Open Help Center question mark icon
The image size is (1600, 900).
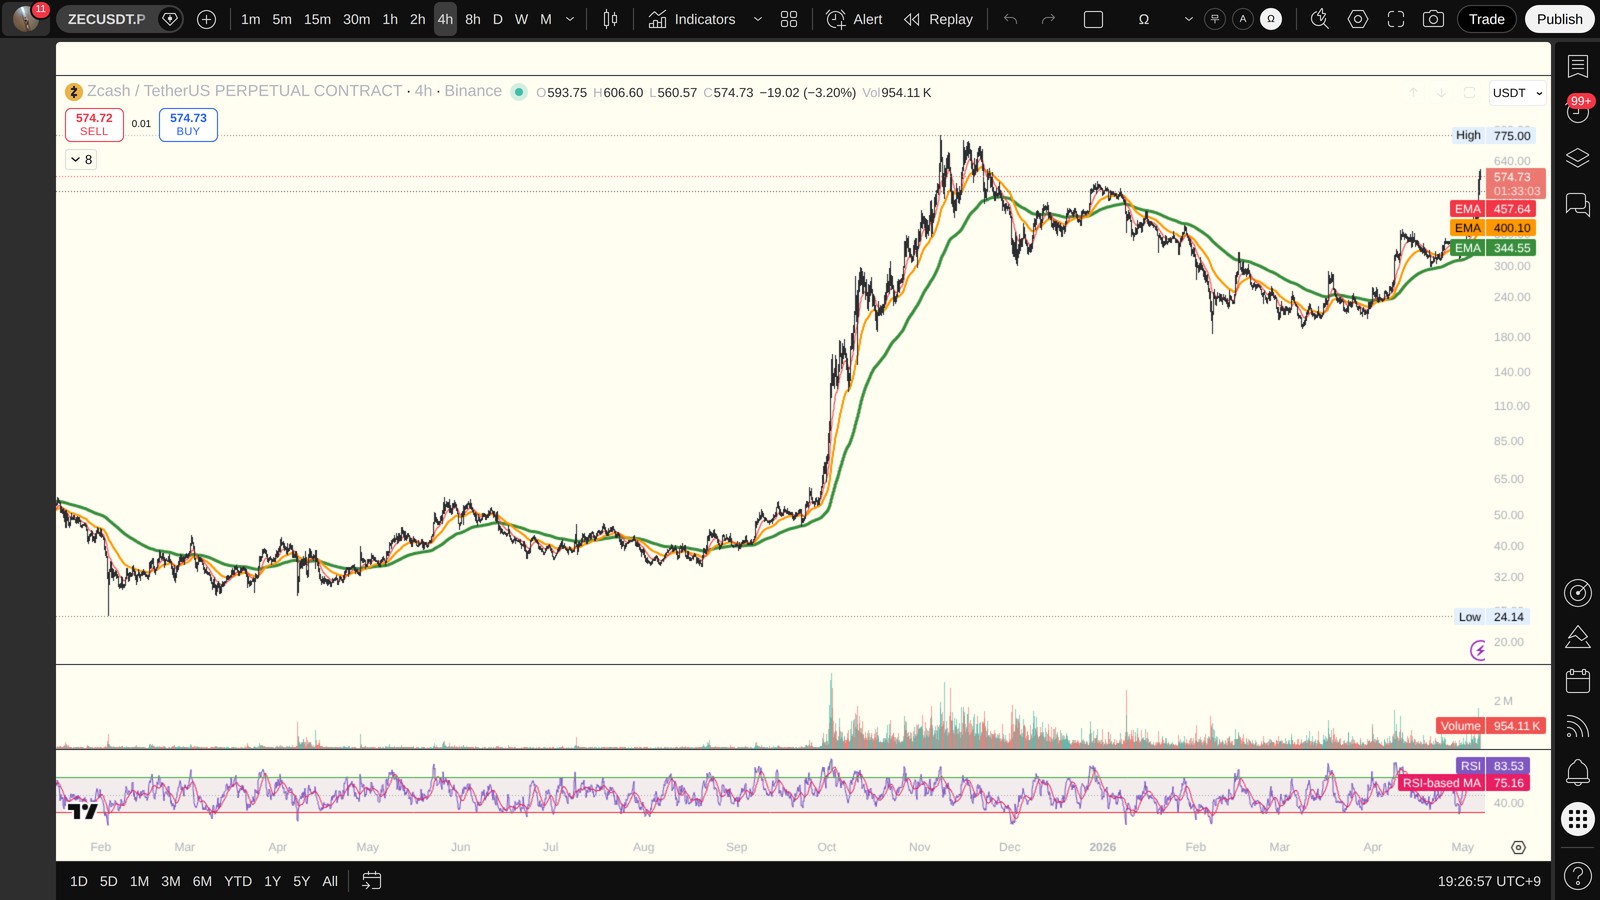point(1578,877)
